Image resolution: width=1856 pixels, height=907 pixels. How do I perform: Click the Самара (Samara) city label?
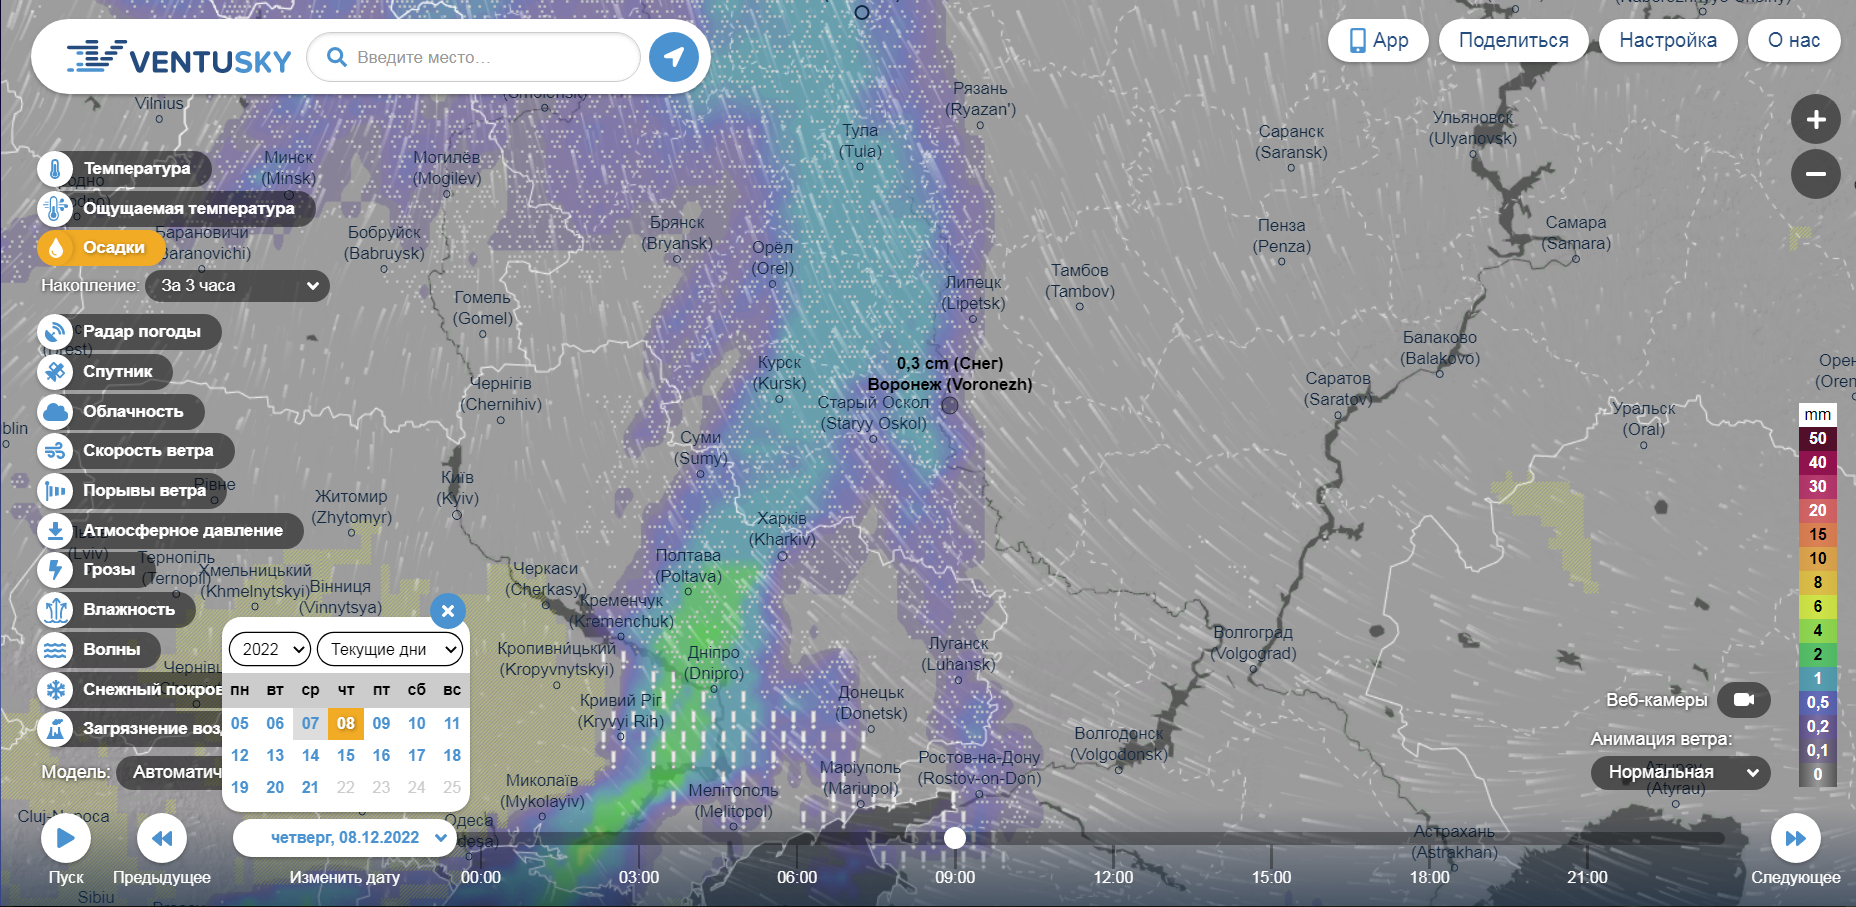(1576, 233)
